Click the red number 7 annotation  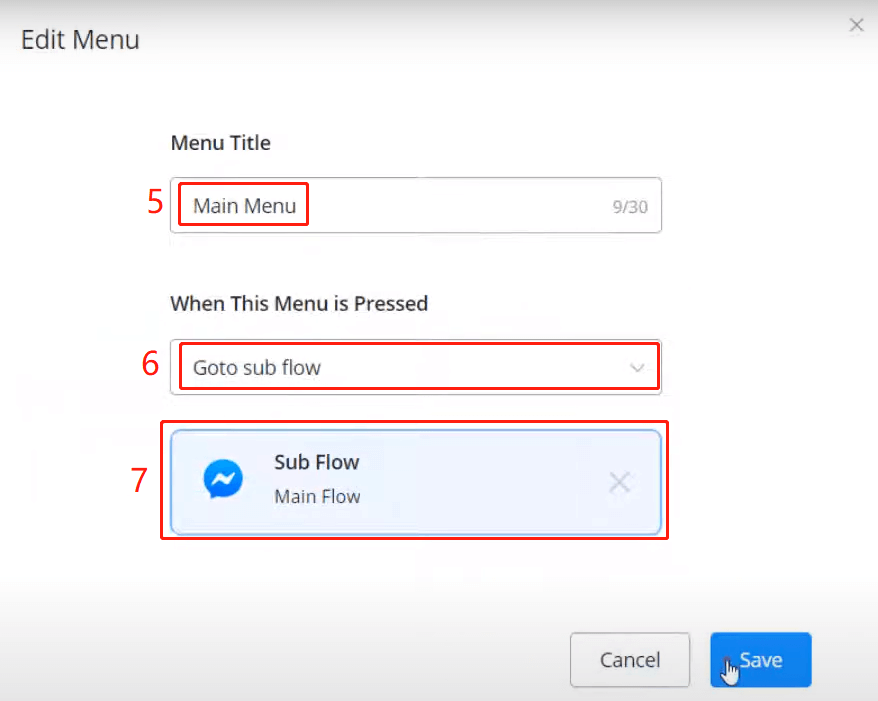[140, 480]
